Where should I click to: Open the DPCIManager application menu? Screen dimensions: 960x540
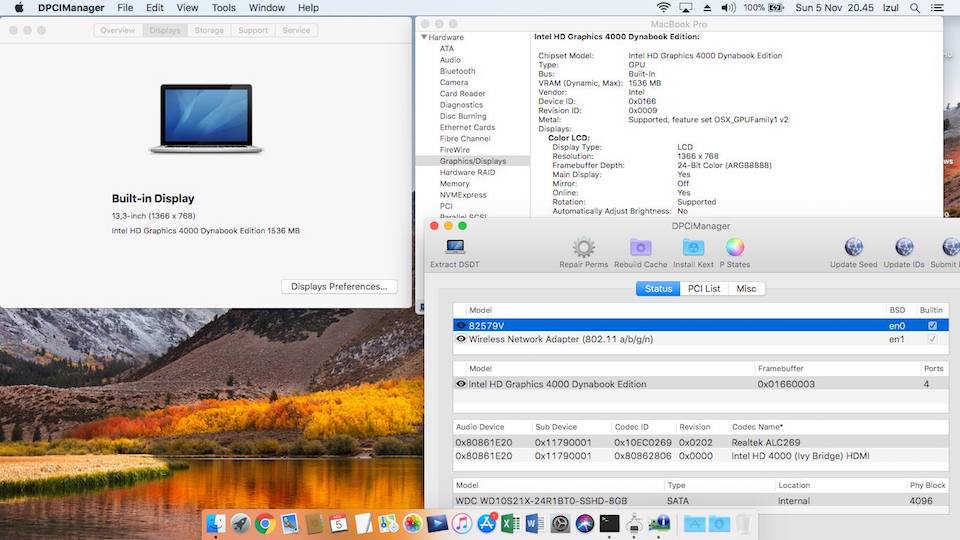click(71, 8)
